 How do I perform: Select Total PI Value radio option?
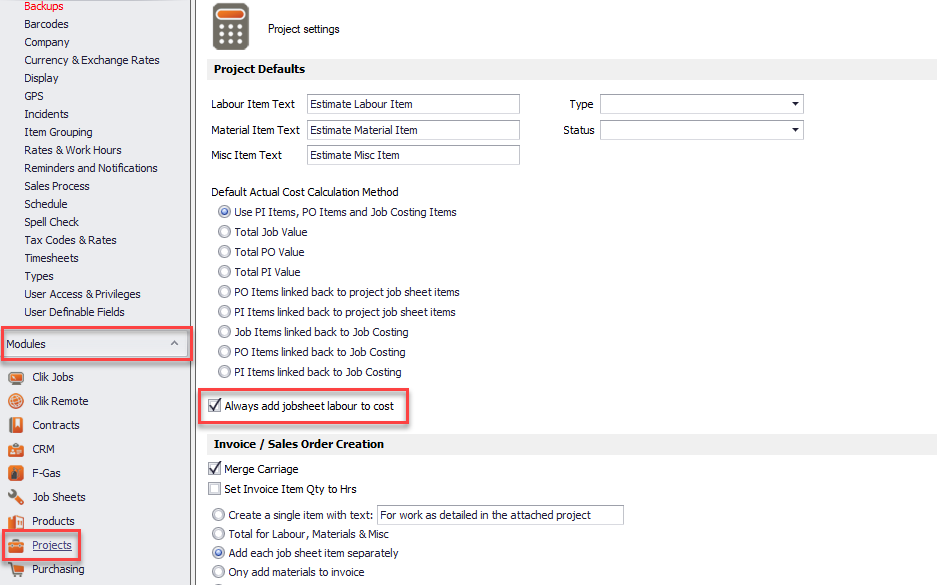[224, 272]
